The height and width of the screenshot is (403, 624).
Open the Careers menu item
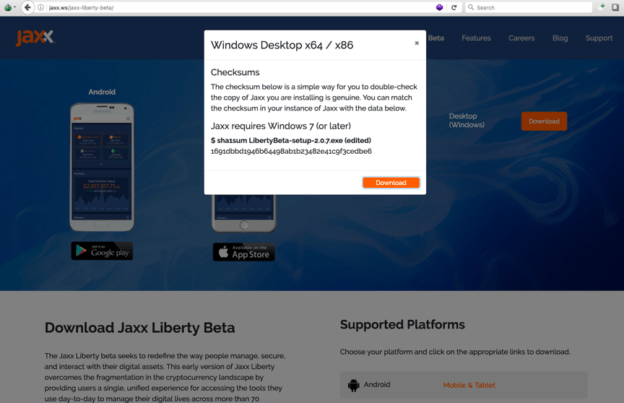521,38
